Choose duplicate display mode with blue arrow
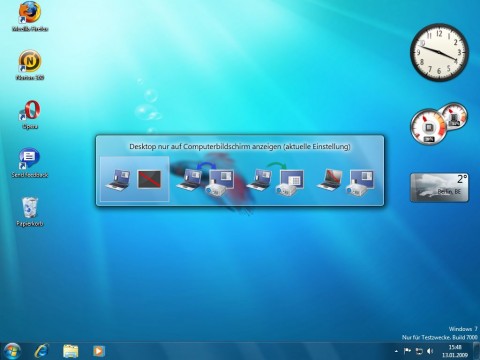480x360 pixels. [205, 179]
